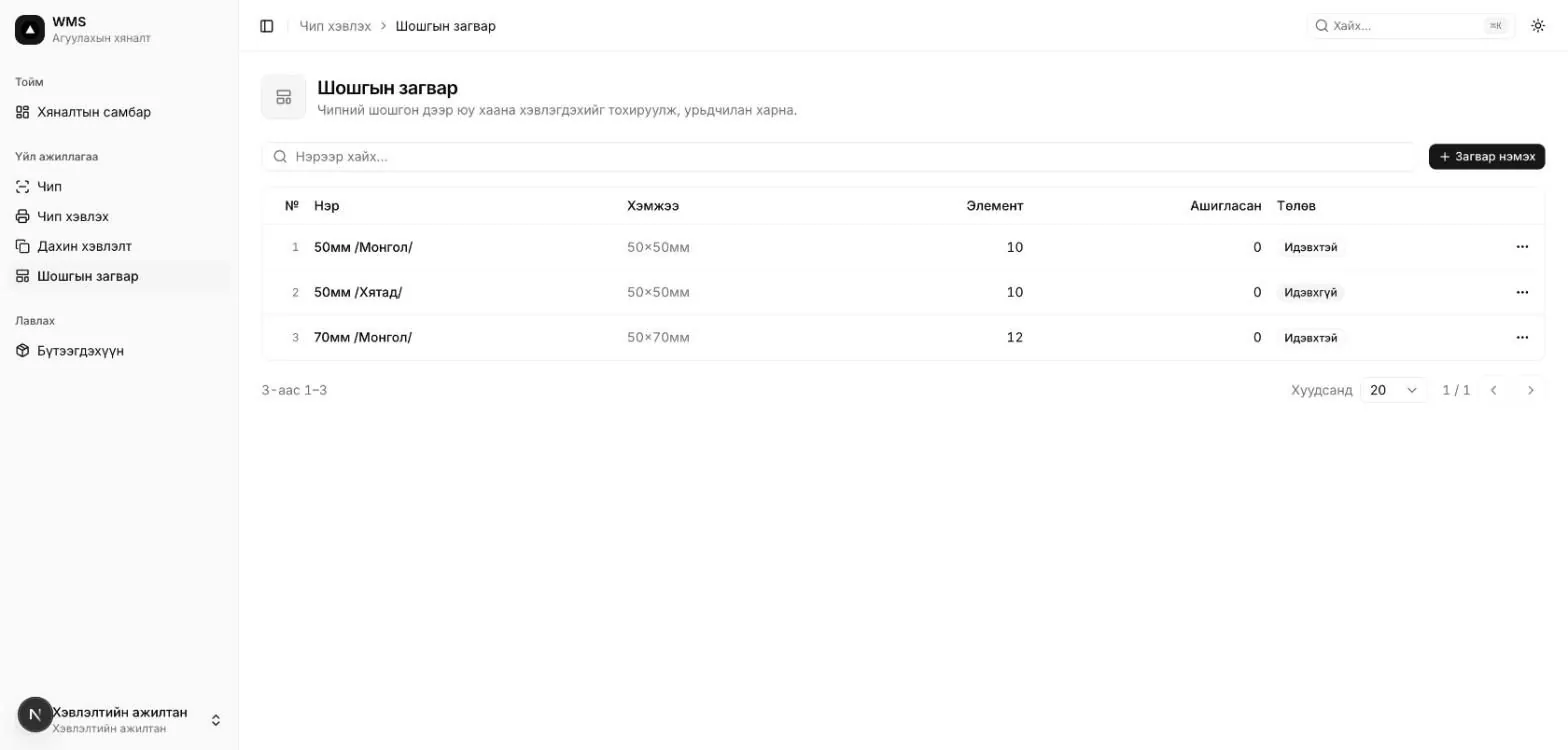Click the user avatar N icon
The image size is (1568, 750).
[x=35, y=715]
